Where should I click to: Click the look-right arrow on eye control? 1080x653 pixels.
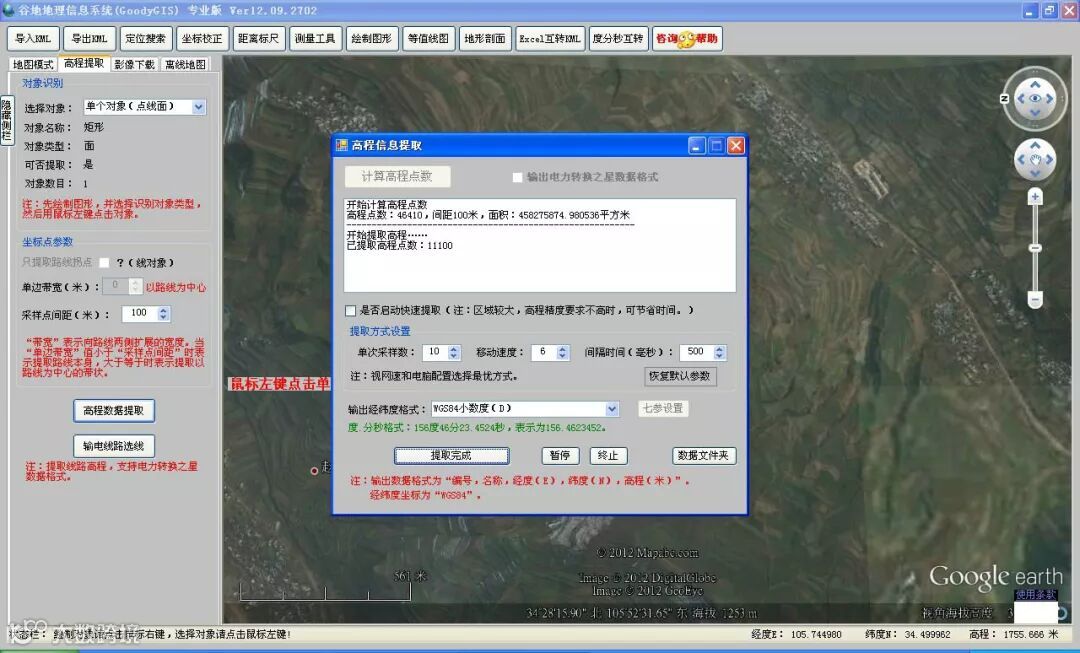(1050, 99)
